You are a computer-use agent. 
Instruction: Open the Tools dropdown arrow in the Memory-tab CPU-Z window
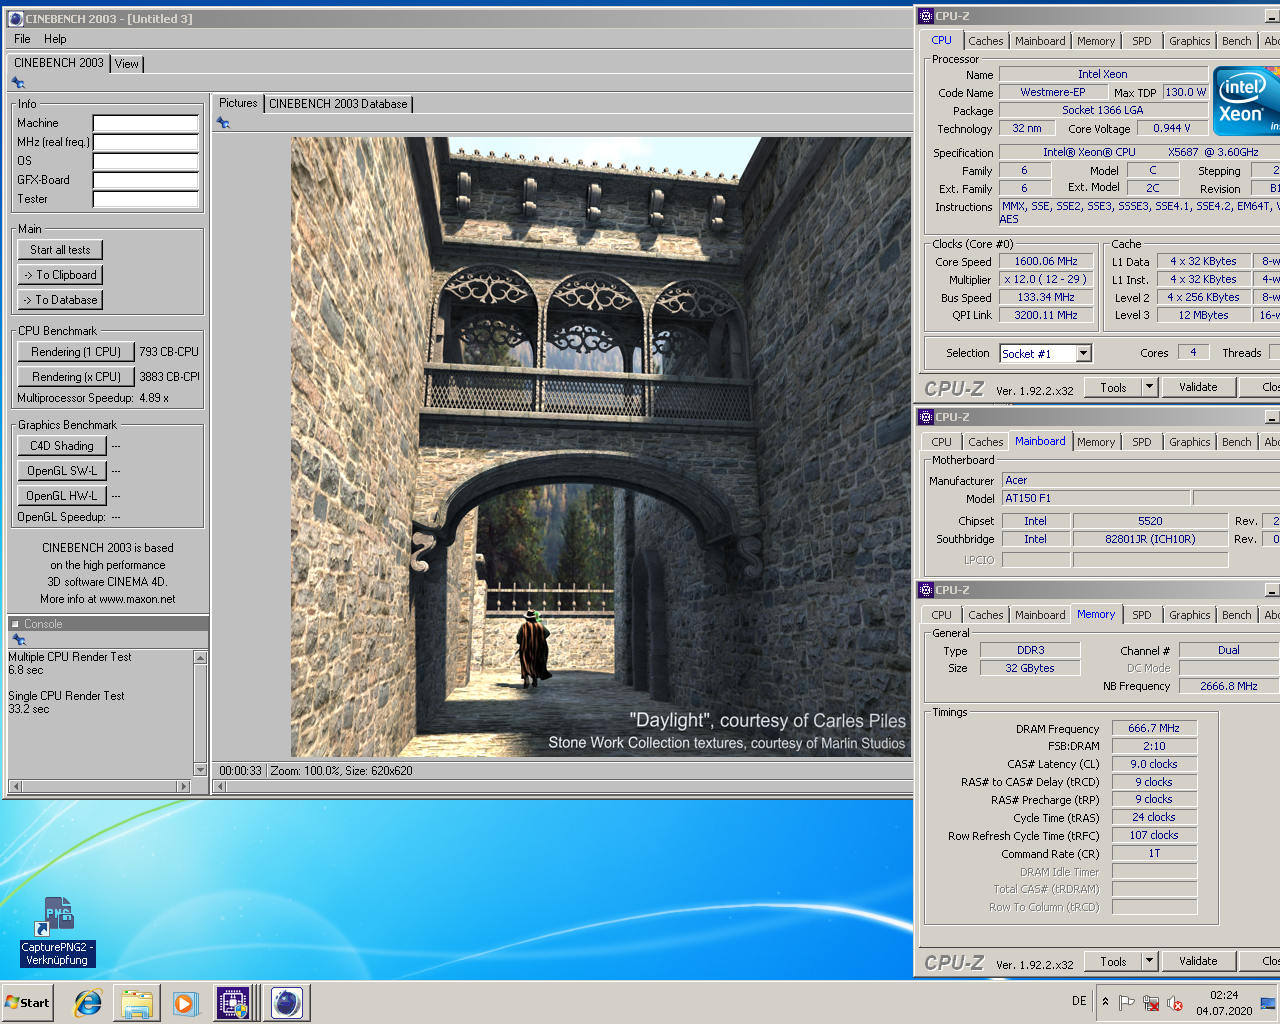click(x=1149, y=961)
